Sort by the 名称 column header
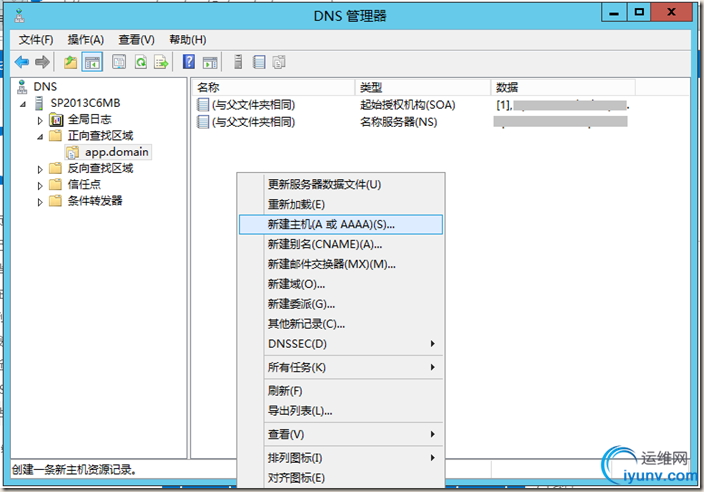The height and width of the screenshot is (492, 704). 273,88
